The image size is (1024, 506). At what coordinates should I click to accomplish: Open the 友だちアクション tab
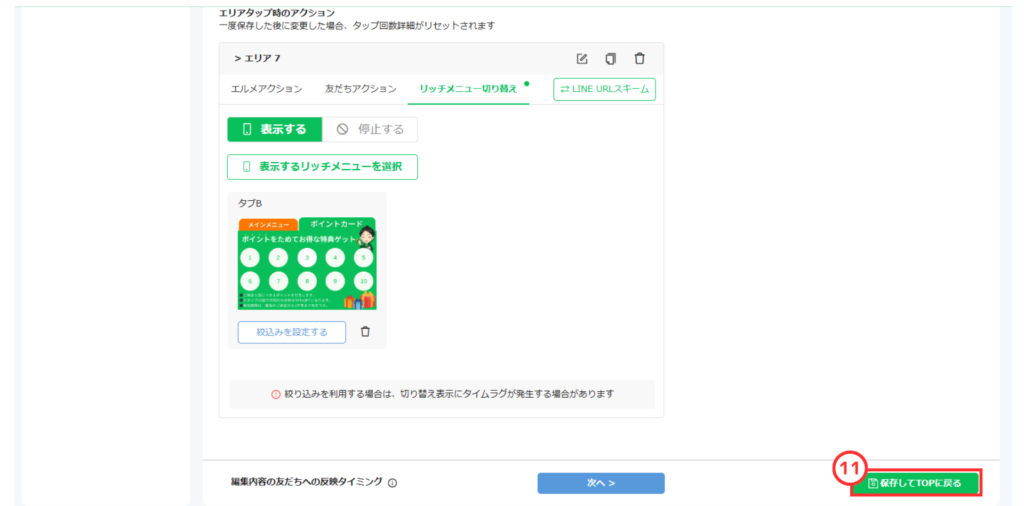click(x=360, y=89)
